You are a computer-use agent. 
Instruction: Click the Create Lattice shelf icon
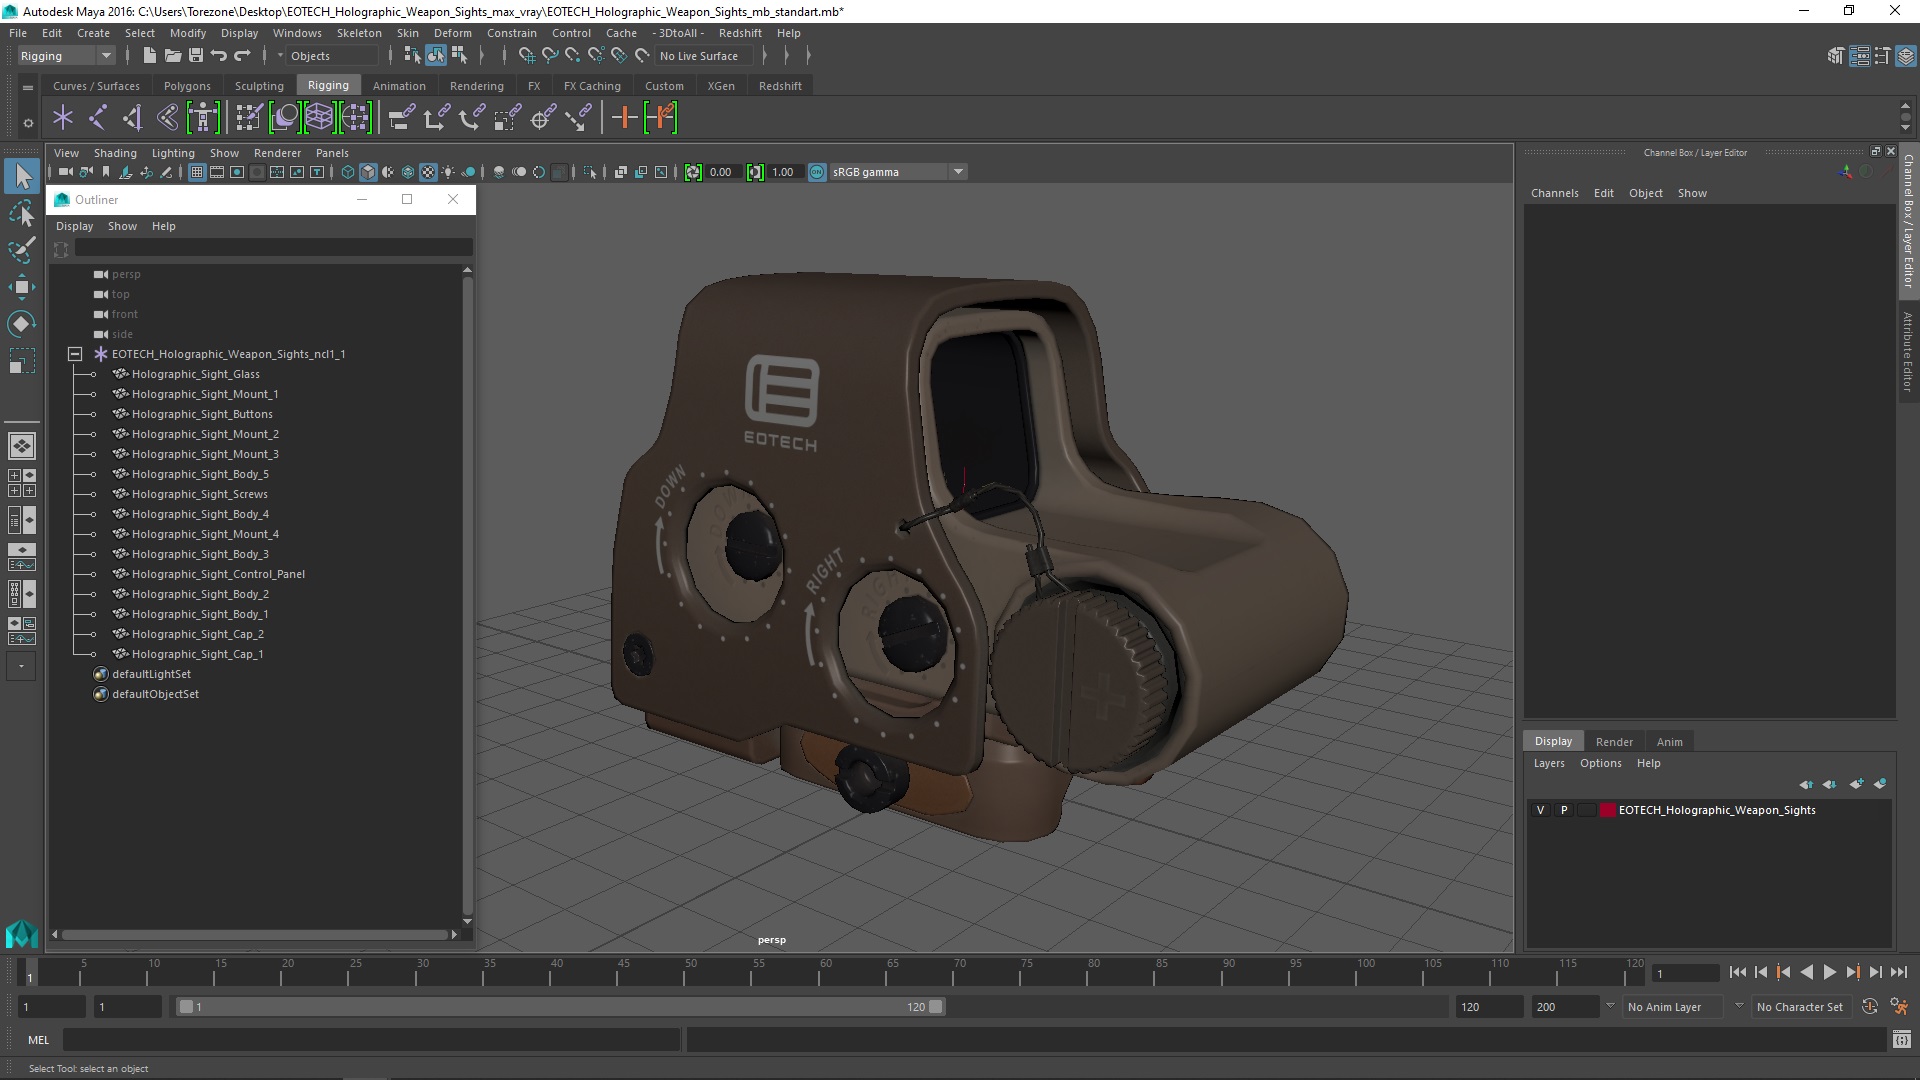319,118
